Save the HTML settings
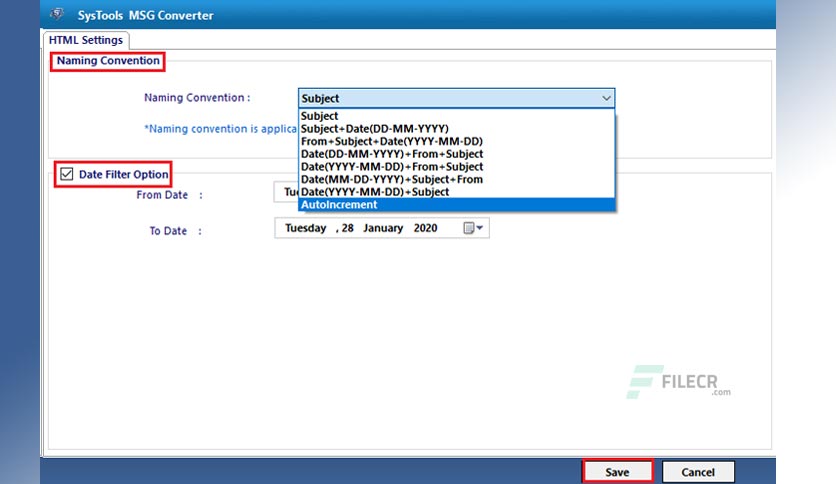836x484 pixels. (x=617, y=472)
